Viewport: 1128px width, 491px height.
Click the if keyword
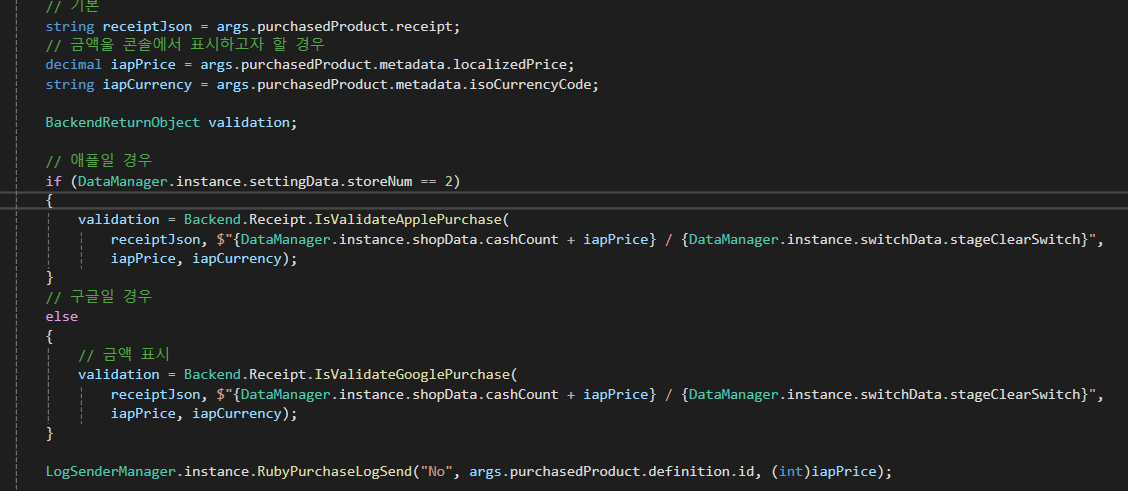coord(53,180)
